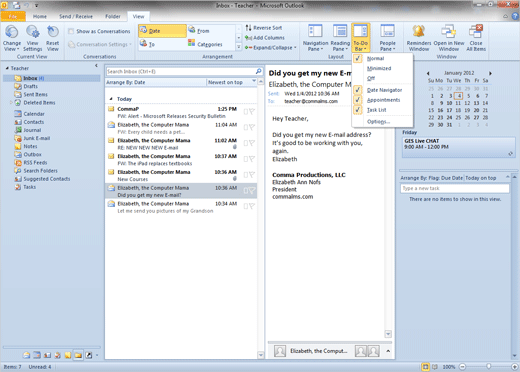520x372 pixels.
Task: Click the zoom in plus button
Action: coord(515,367)
